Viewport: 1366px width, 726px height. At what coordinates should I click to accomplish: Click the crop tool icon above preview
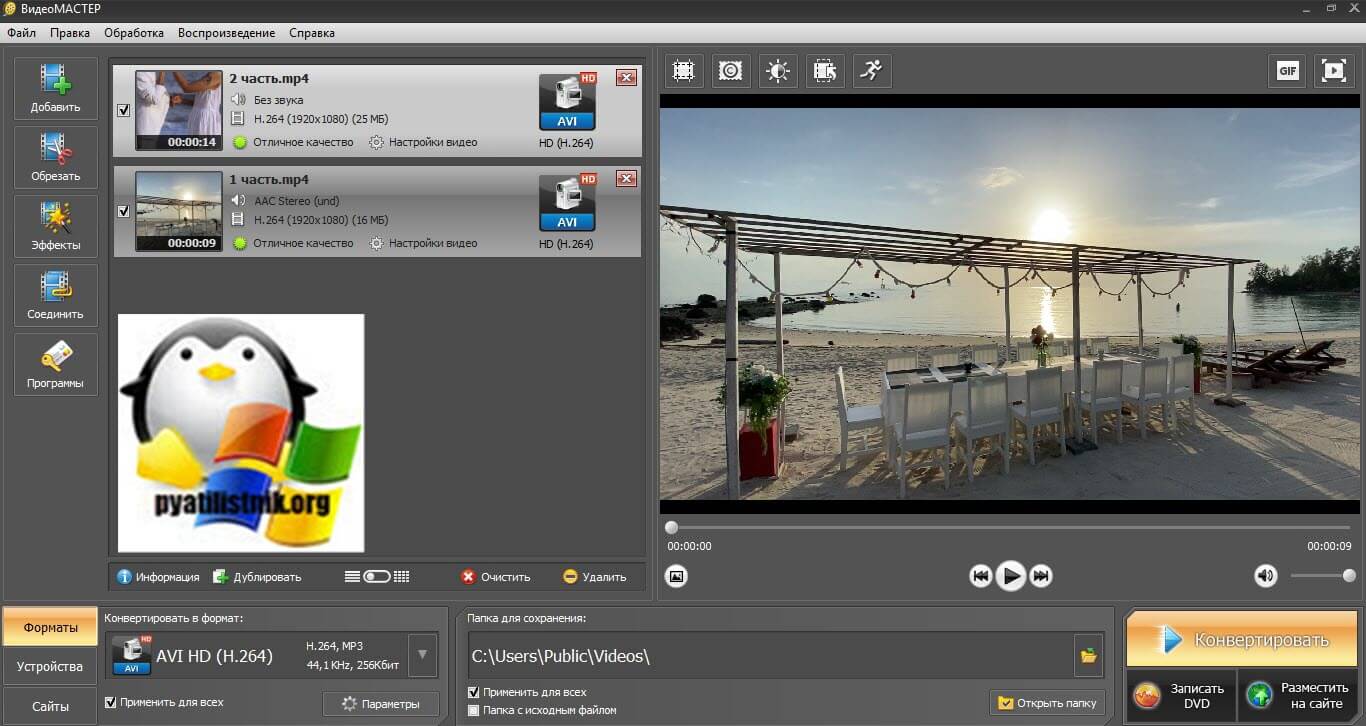point(684,71)
